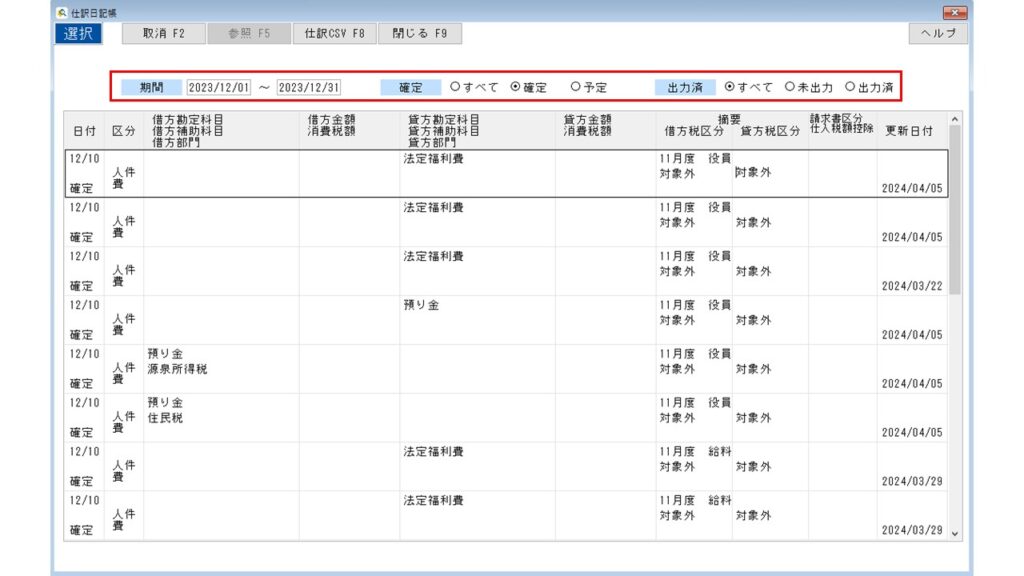The image size is (1024, 576).
Task: Select the 預り金 credit account cell
Action: pyautogui.click(x=421, y=305)
